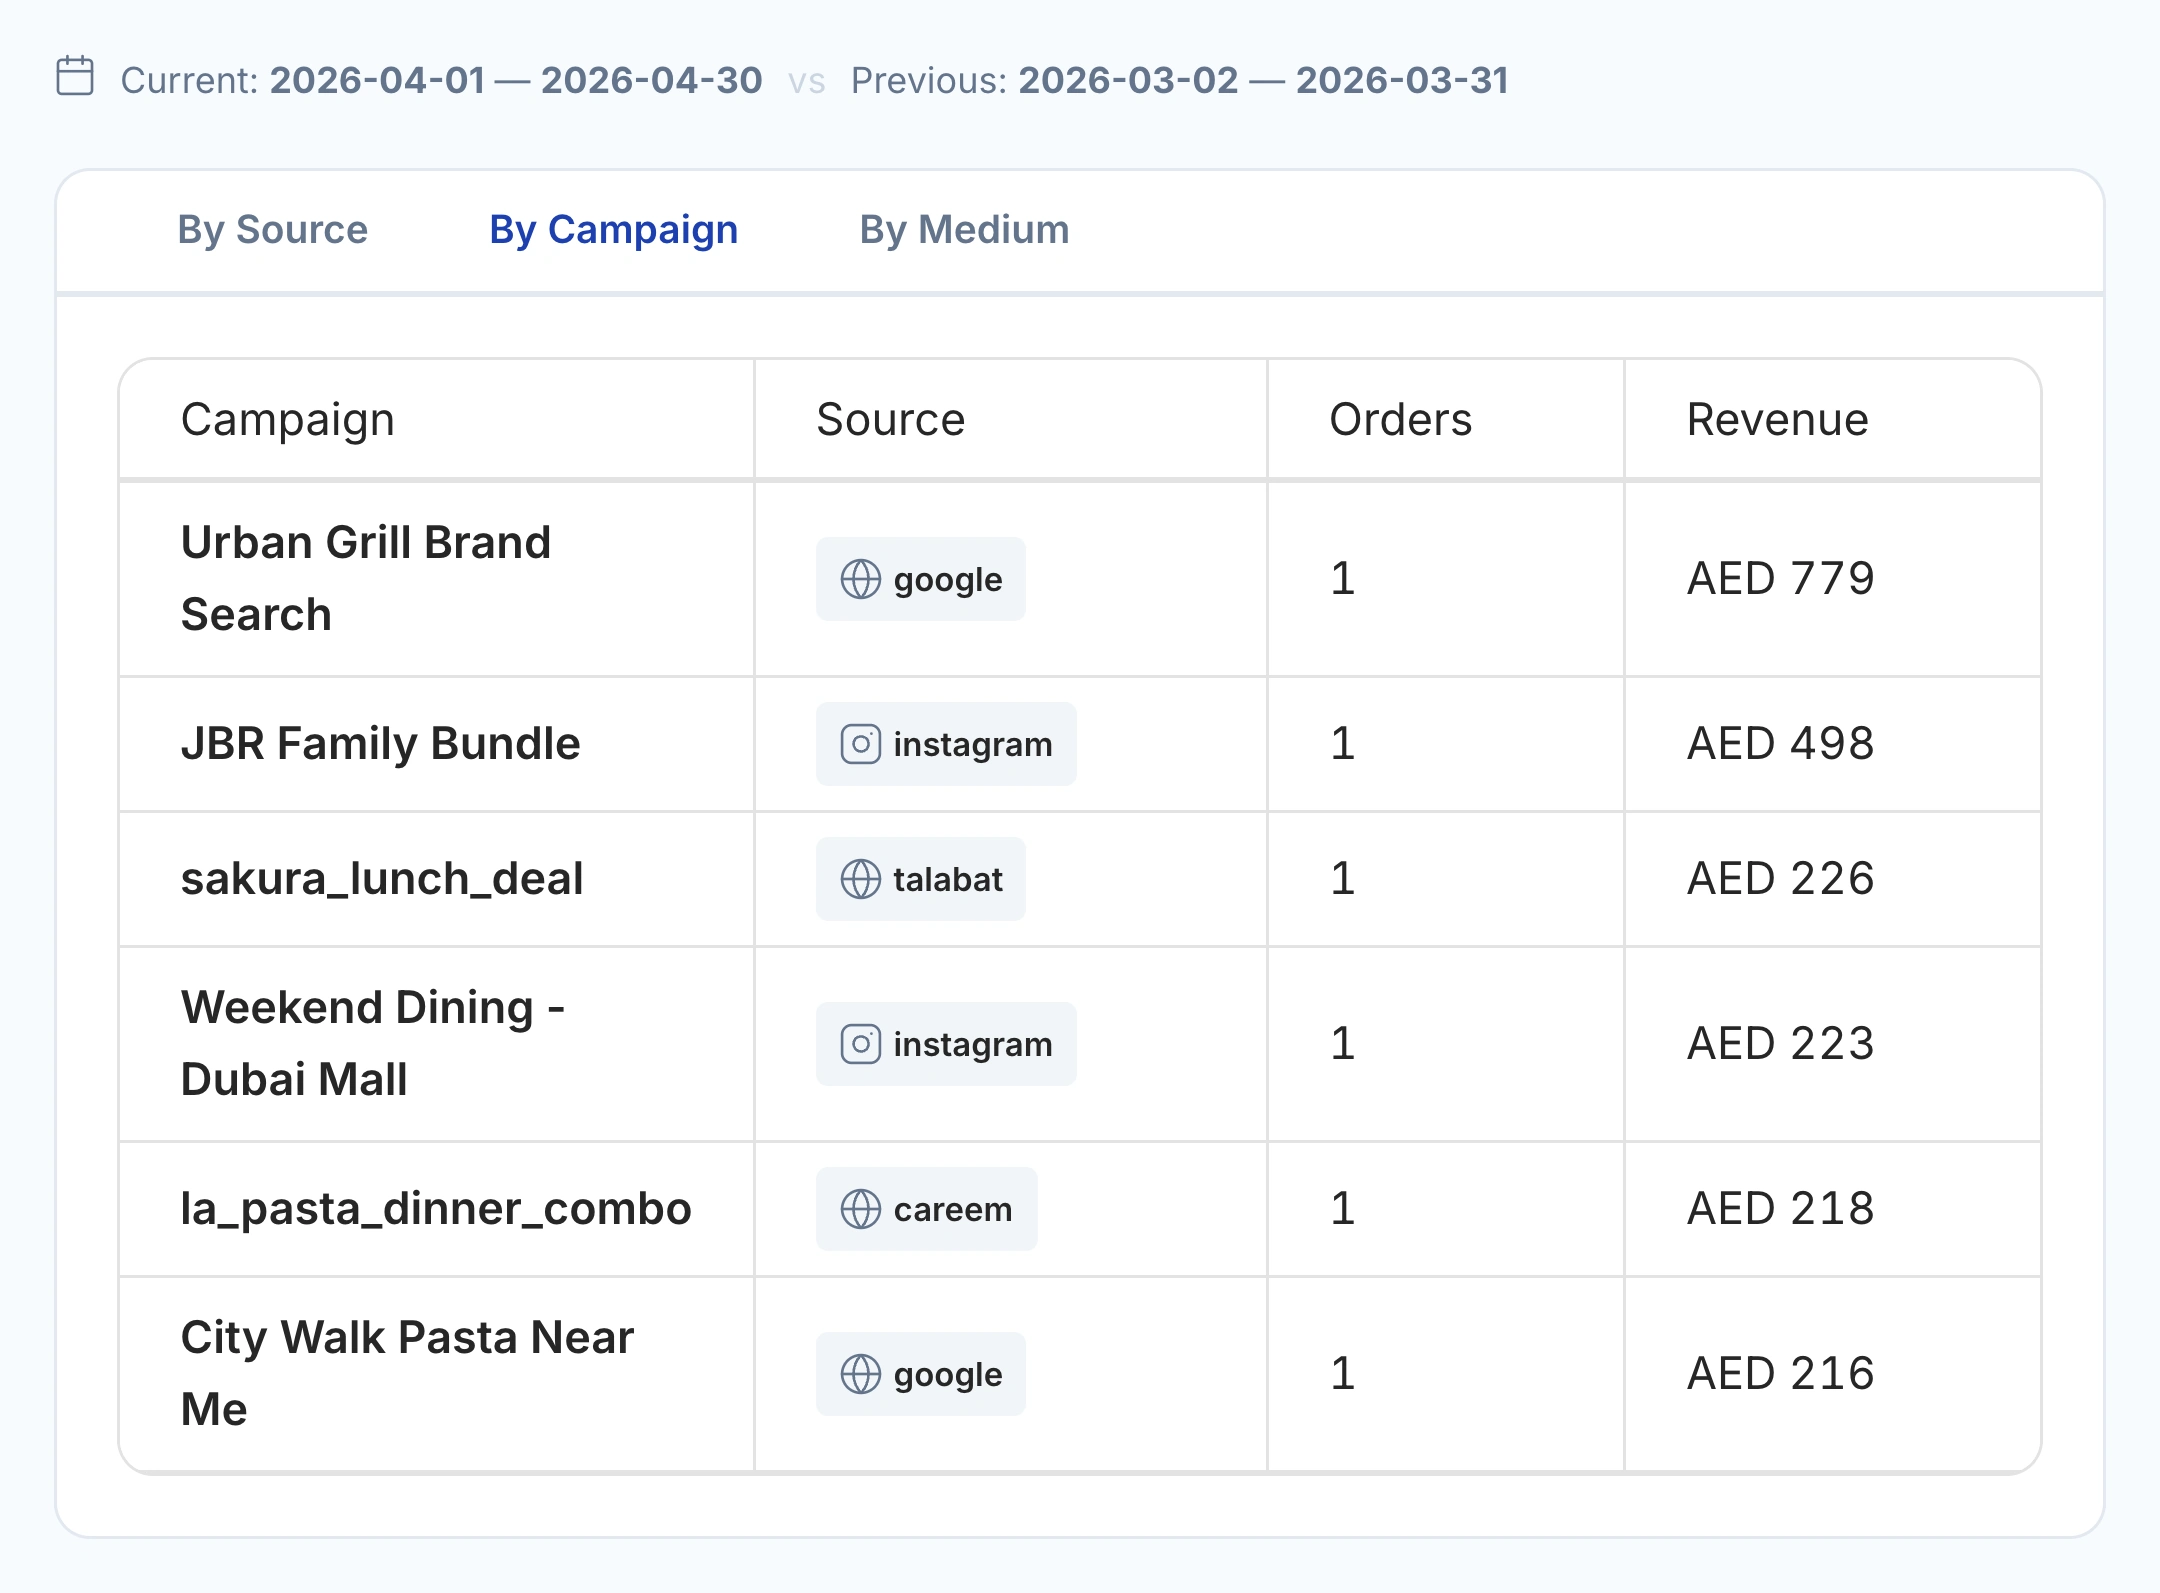Select the la_pasta_dinner_combo campaign name
This screenshot has width=2160, height=1593.
click(436, 1209)
